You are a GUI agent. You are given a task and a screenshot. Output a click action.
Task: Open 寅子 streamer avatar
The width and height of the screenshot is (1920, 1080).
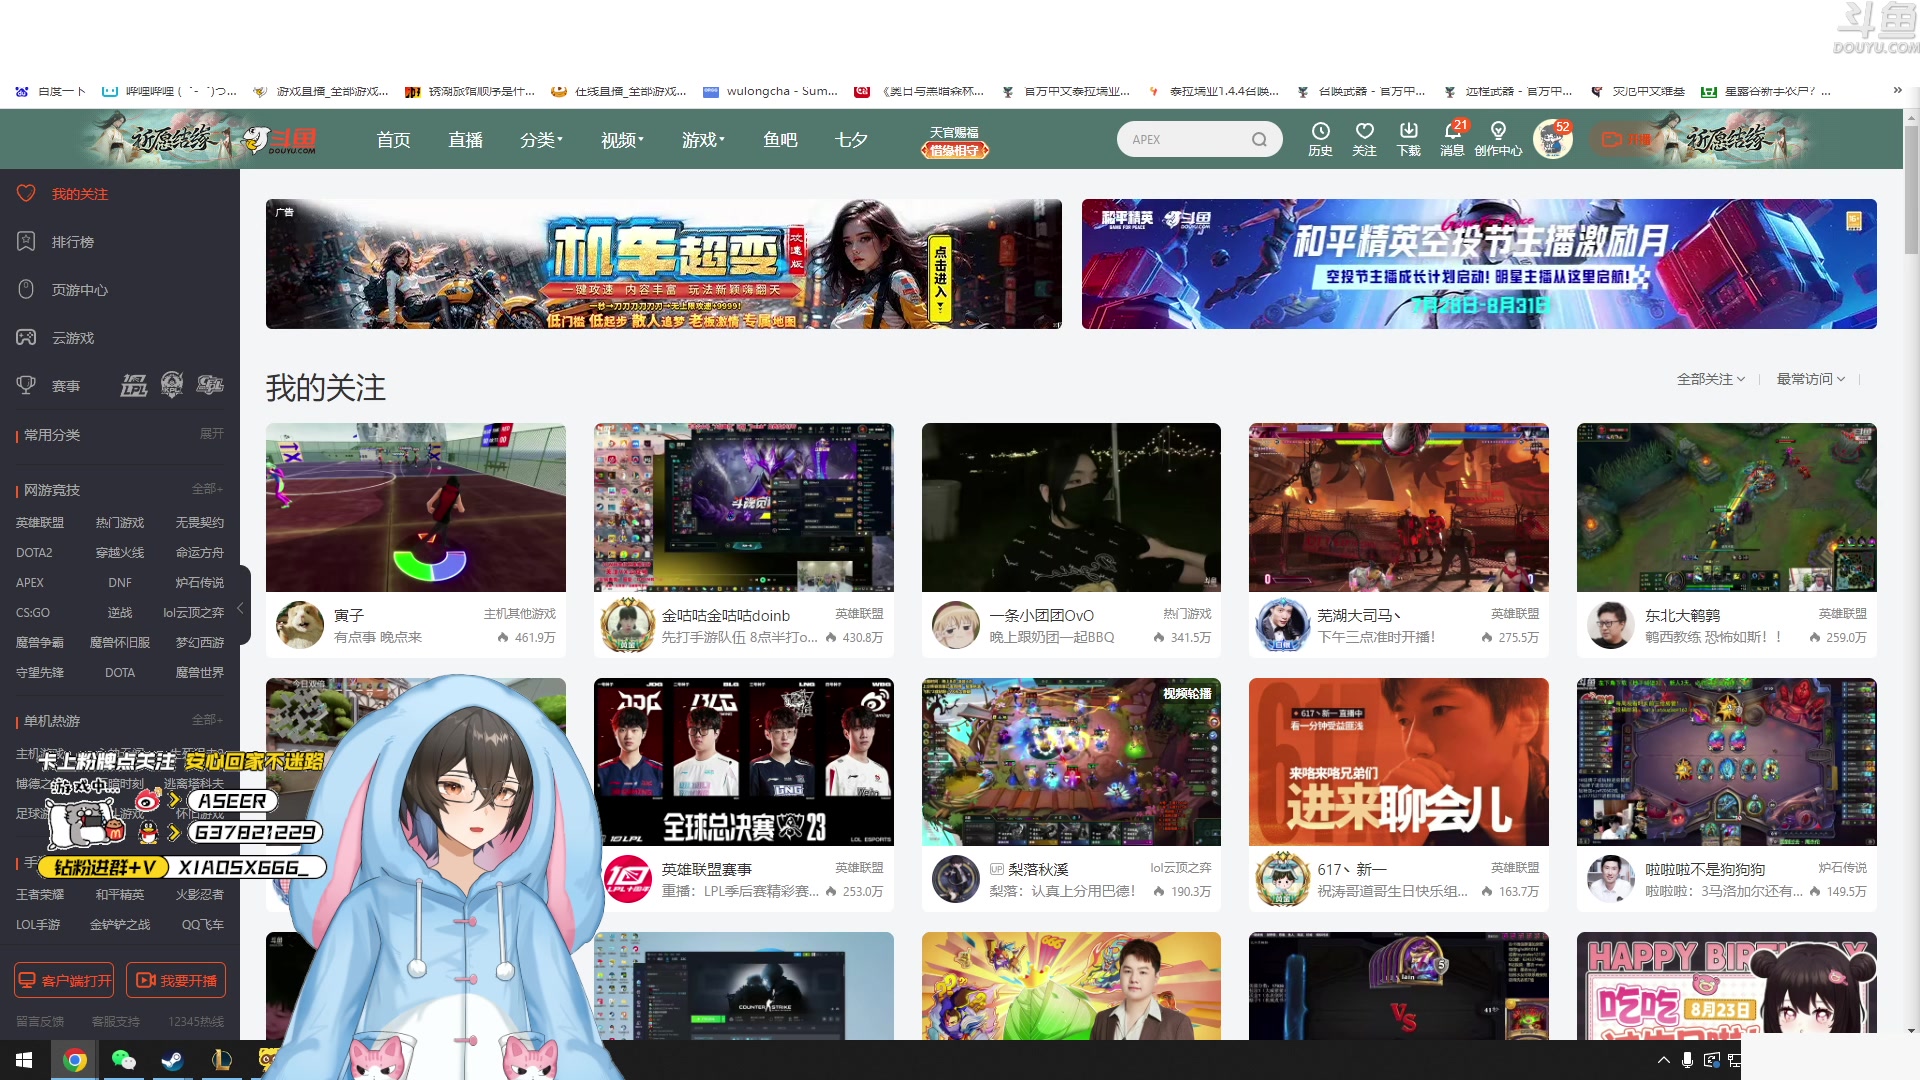click(x=299, y=625)
